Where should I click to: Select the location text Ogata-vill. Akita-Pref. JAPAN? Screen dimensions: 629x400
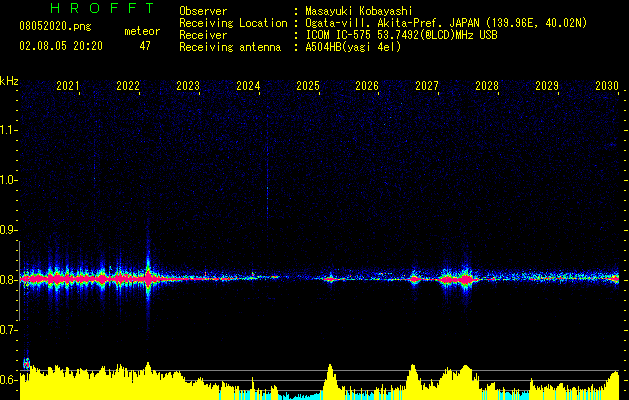pyautogui.click(x=392, y=23)
